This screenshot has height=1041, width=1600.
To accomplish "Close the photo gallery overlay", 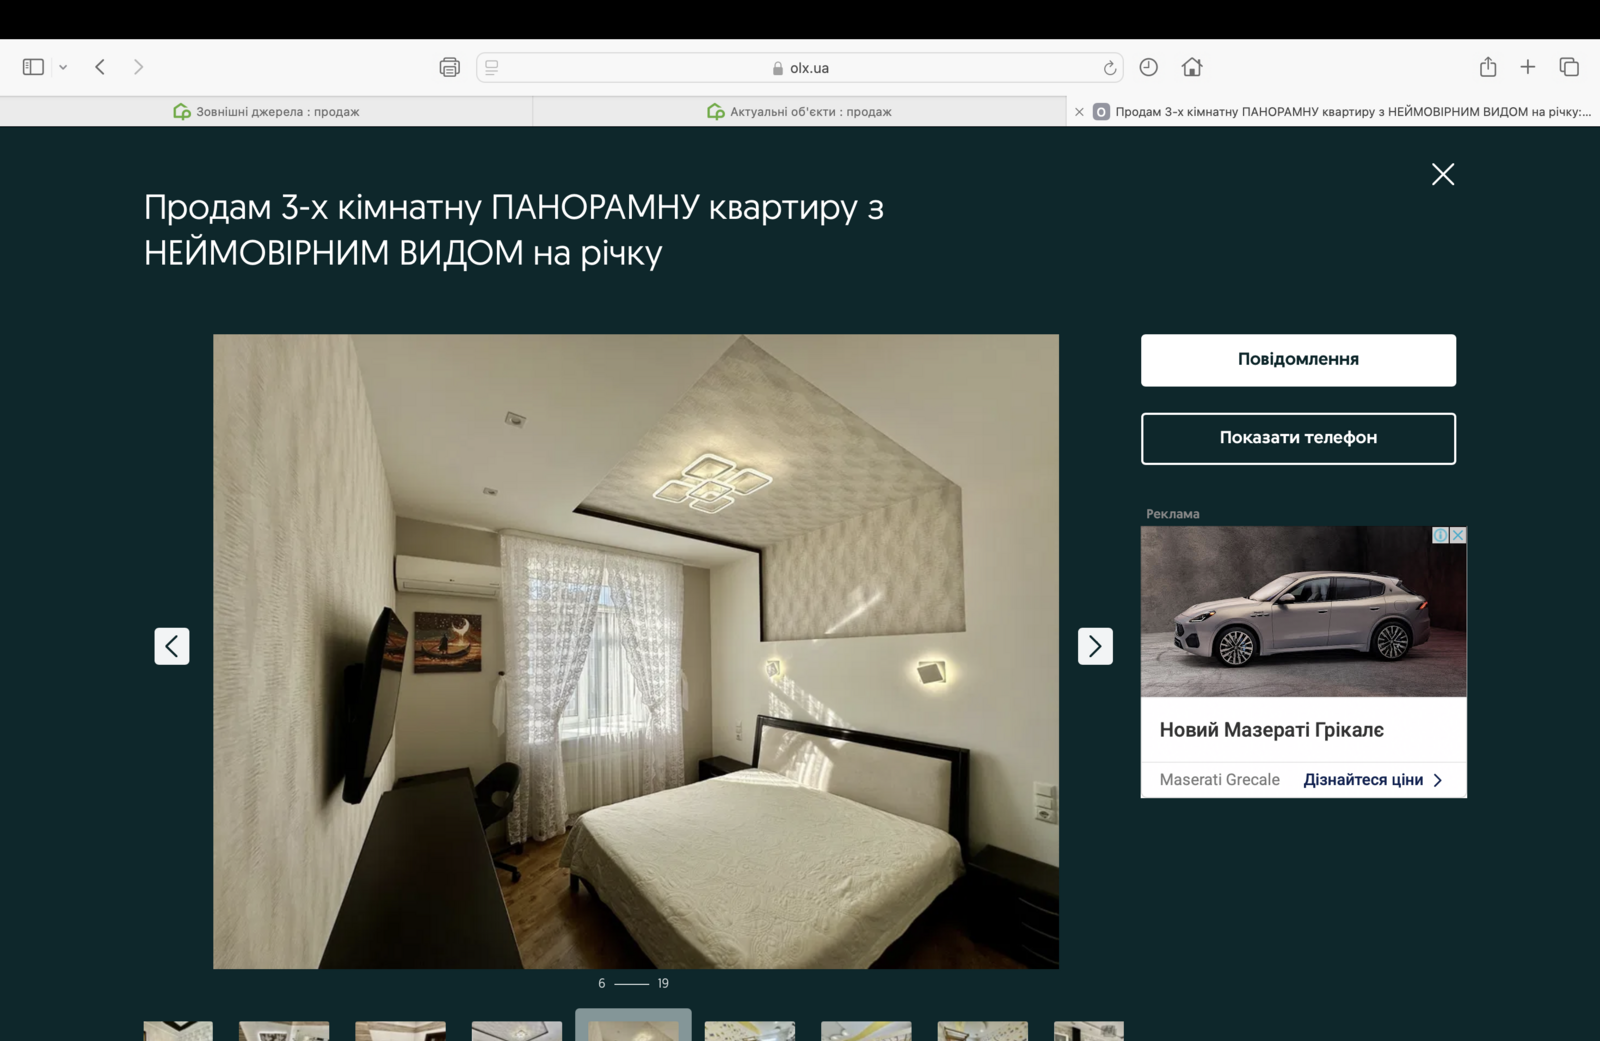I will [1442, 174].
